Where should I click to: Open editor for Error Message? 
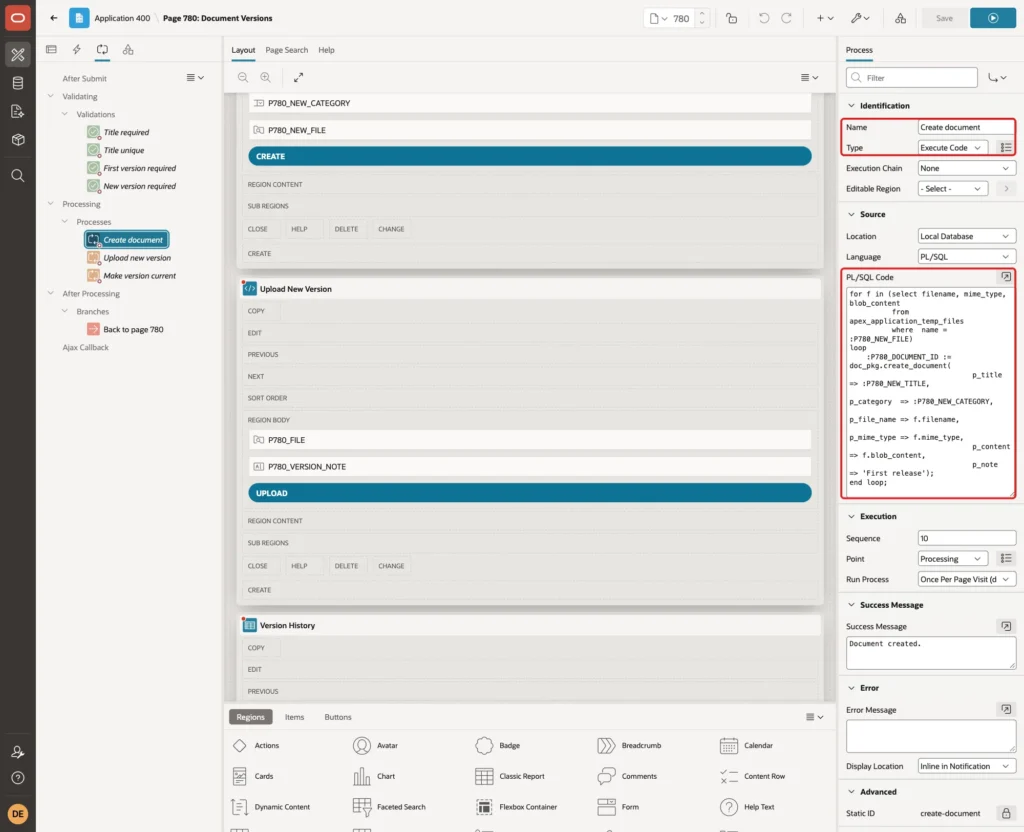[1006, 709]
